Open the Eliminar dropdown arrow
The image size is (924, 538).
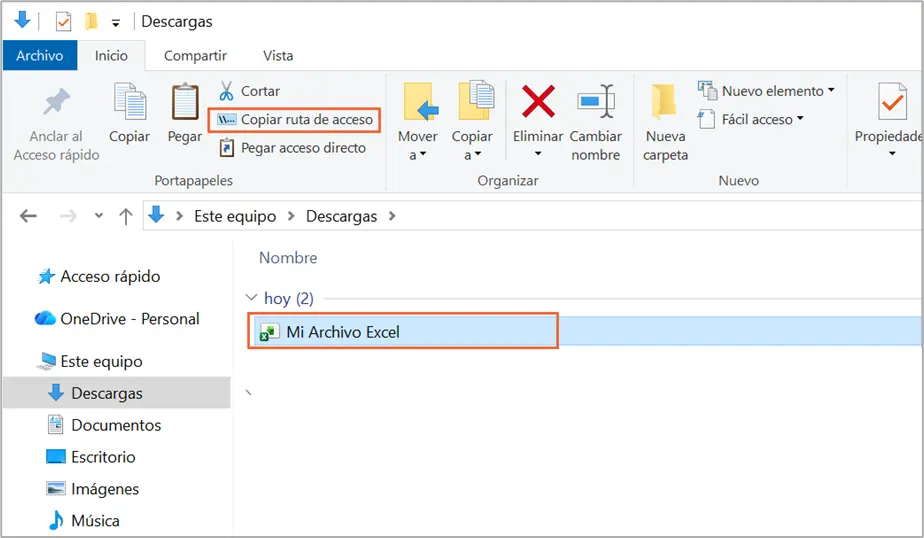[x=538, y=154]
